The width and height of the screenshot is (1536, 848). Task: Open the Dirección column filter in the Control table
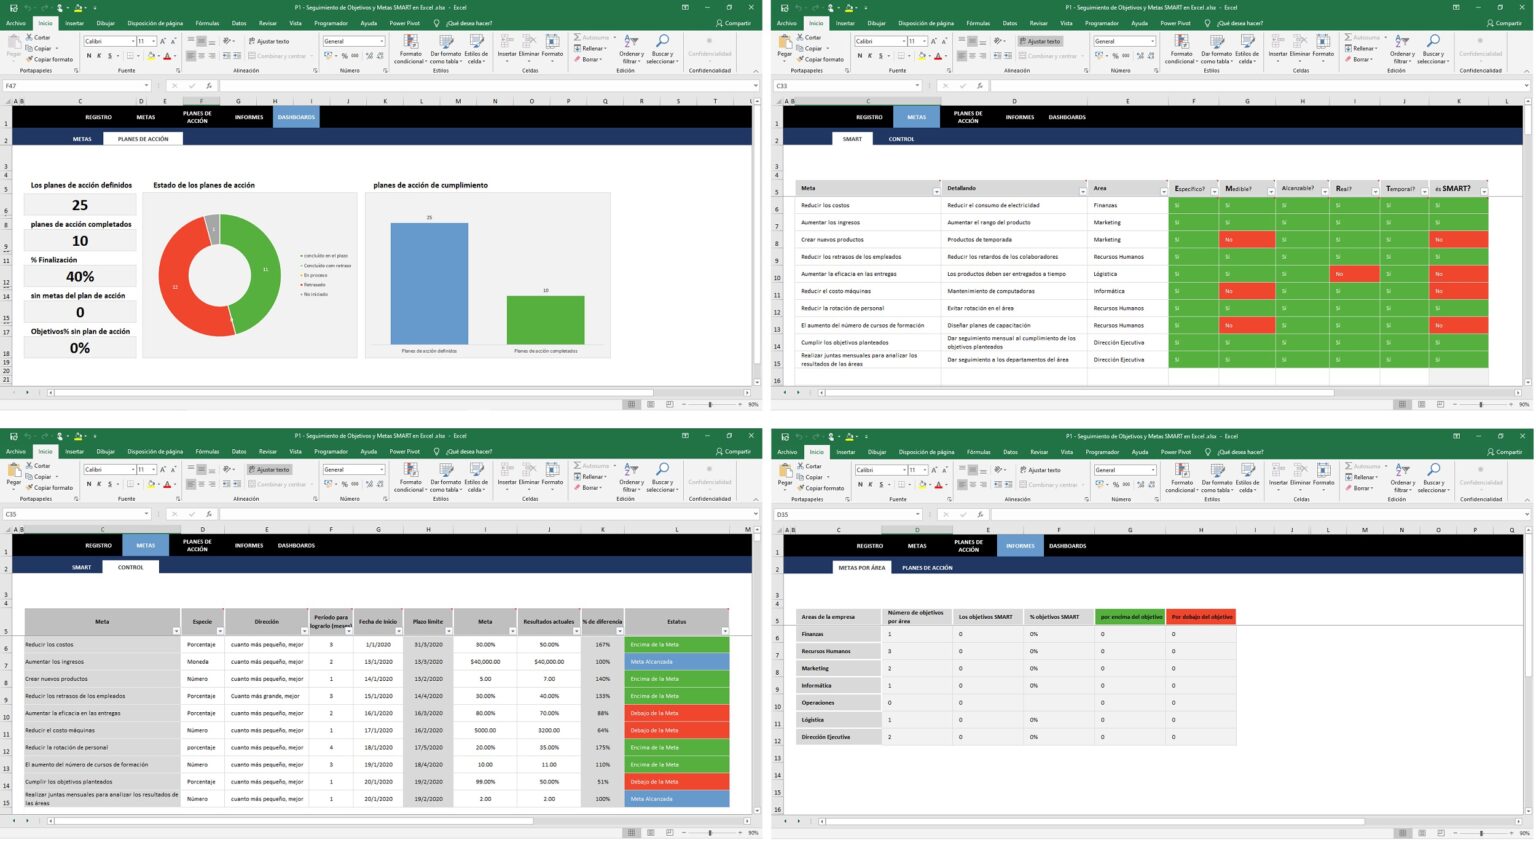[x=304, y=631]
